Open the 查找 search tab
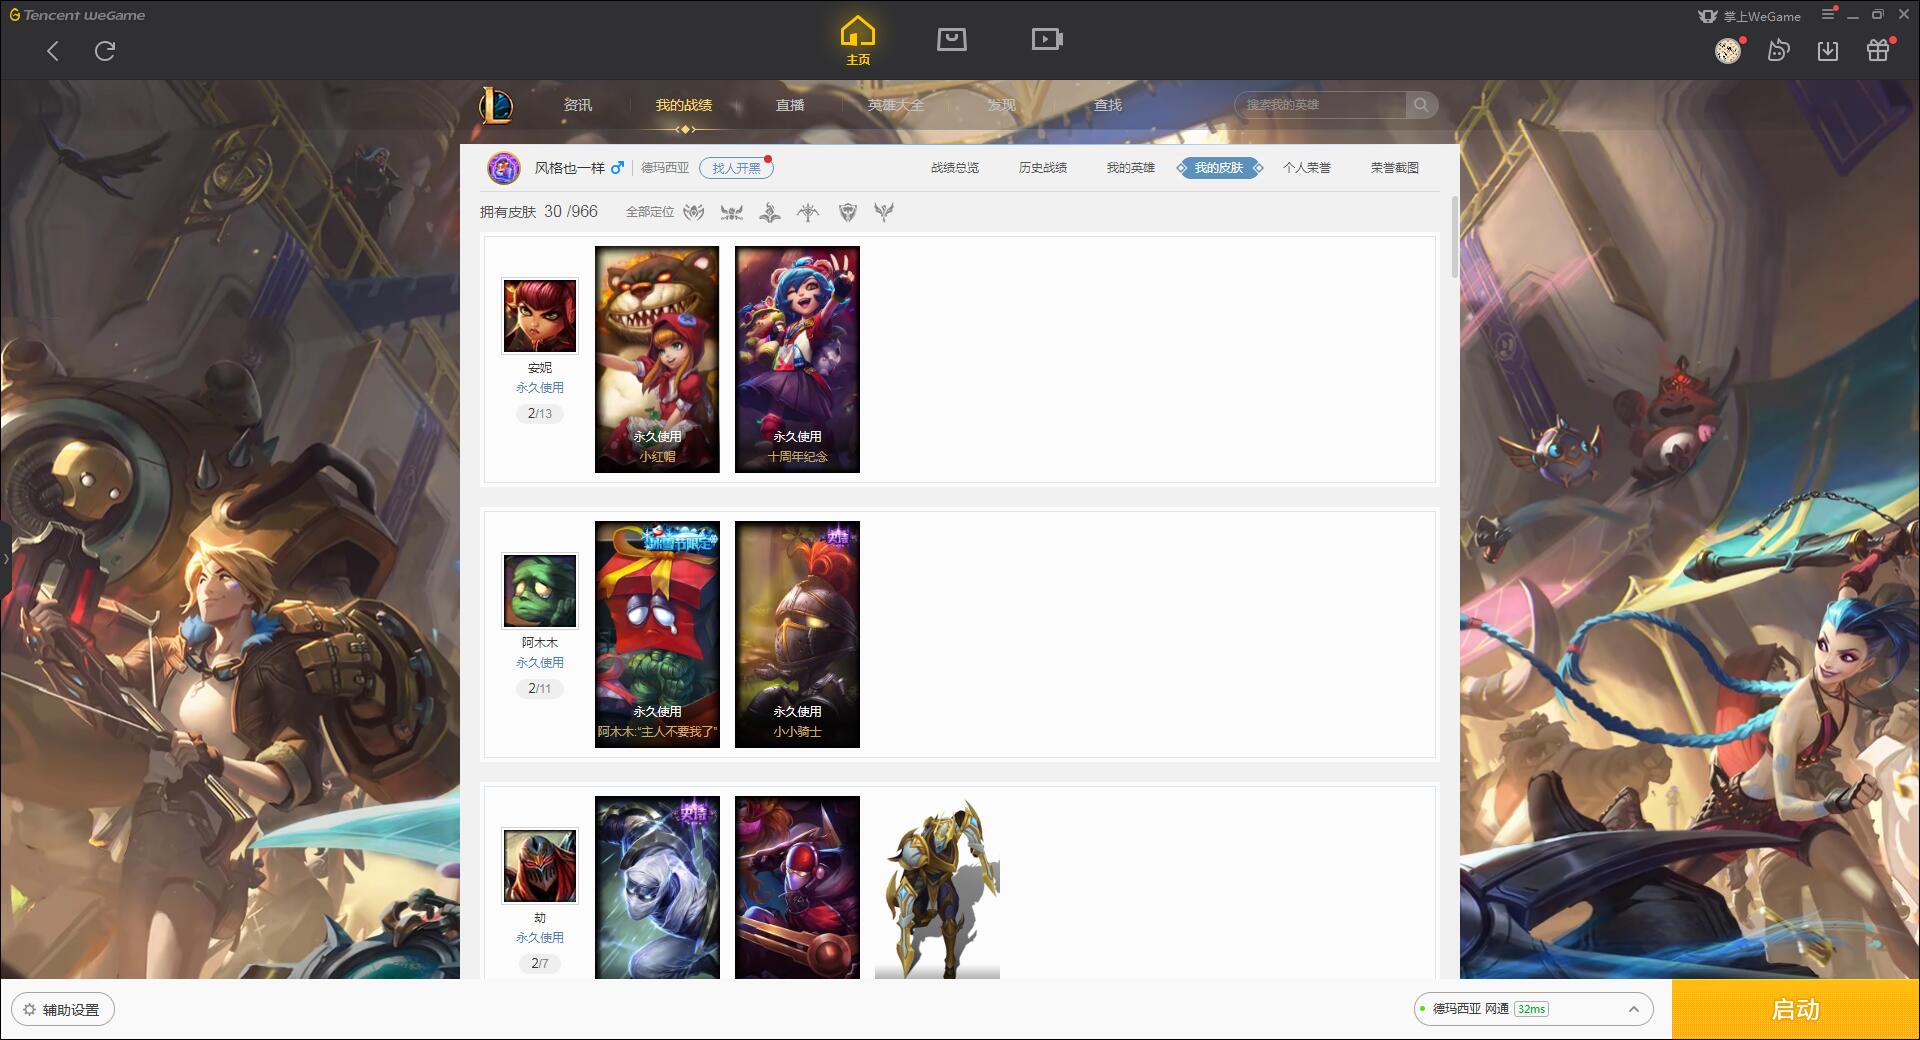This screenshot has height=1040, width=1920. tap(1108, 105)
